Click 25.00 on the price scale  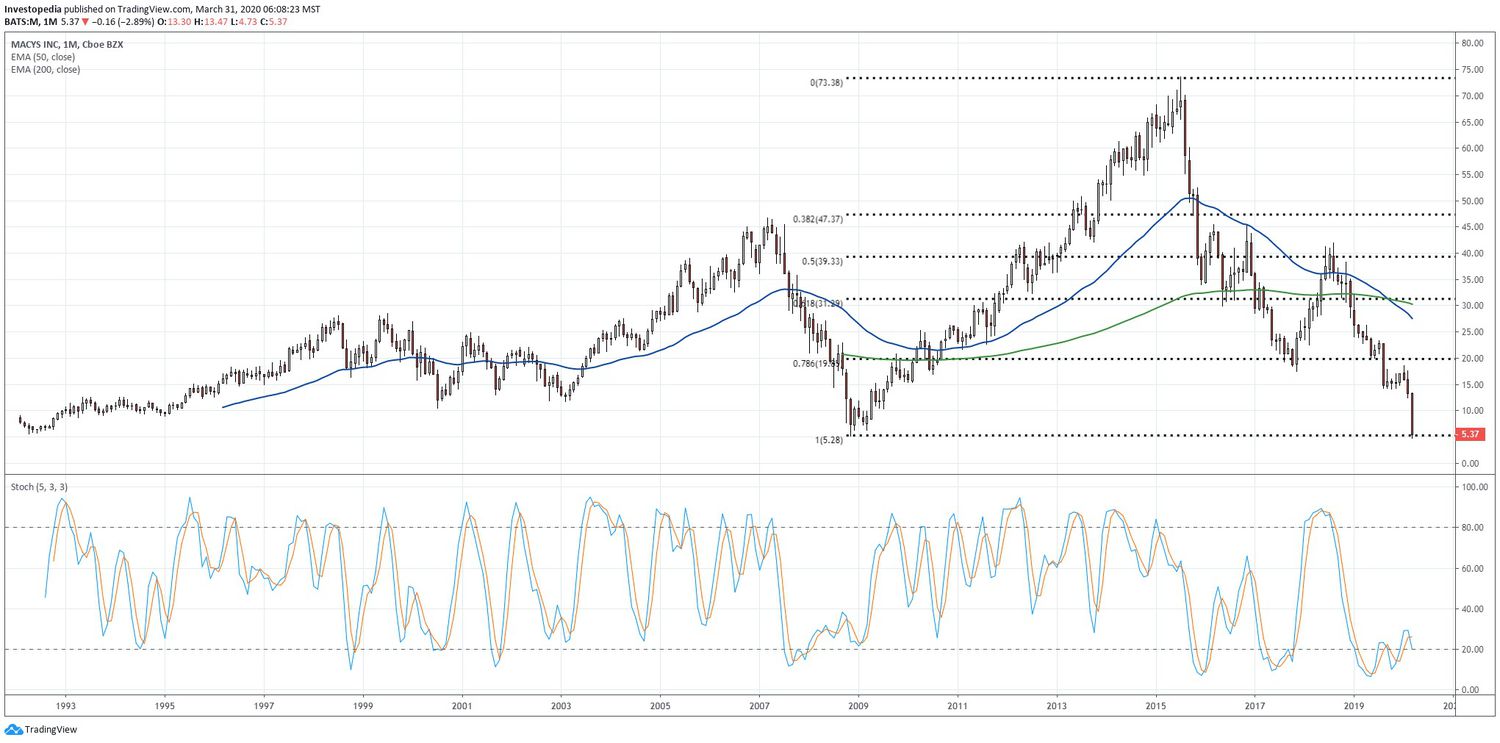(x=1470, y=332)
